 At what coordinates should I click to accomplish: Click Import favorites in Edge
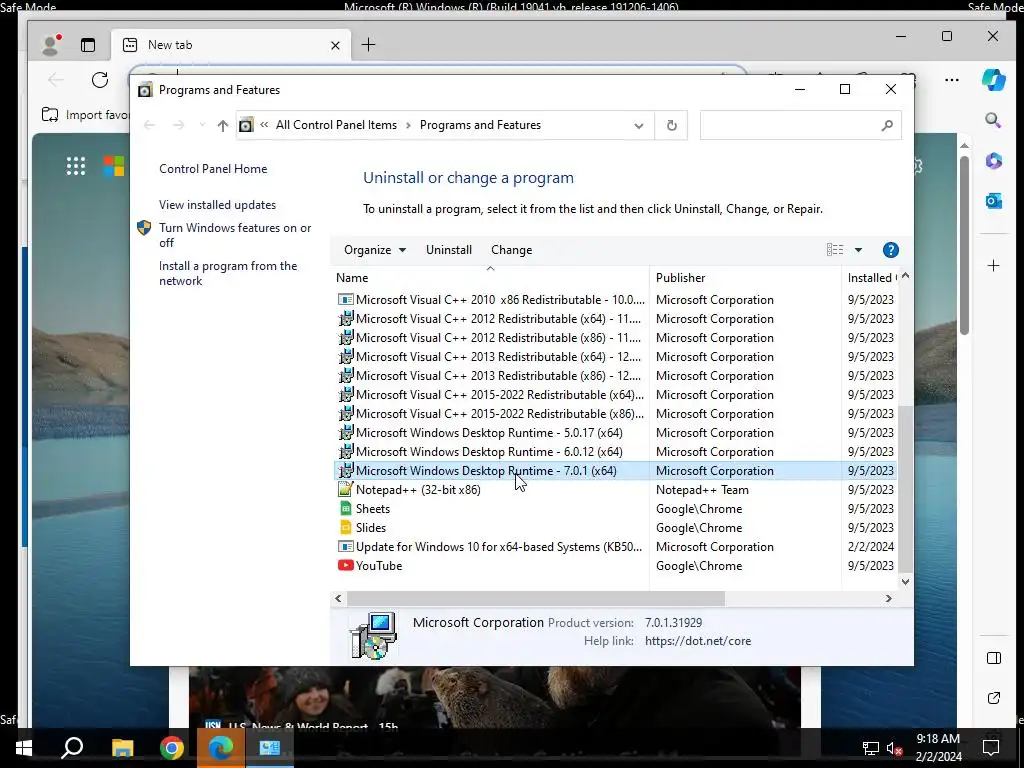pyautogui.click(x=85, y=115)
